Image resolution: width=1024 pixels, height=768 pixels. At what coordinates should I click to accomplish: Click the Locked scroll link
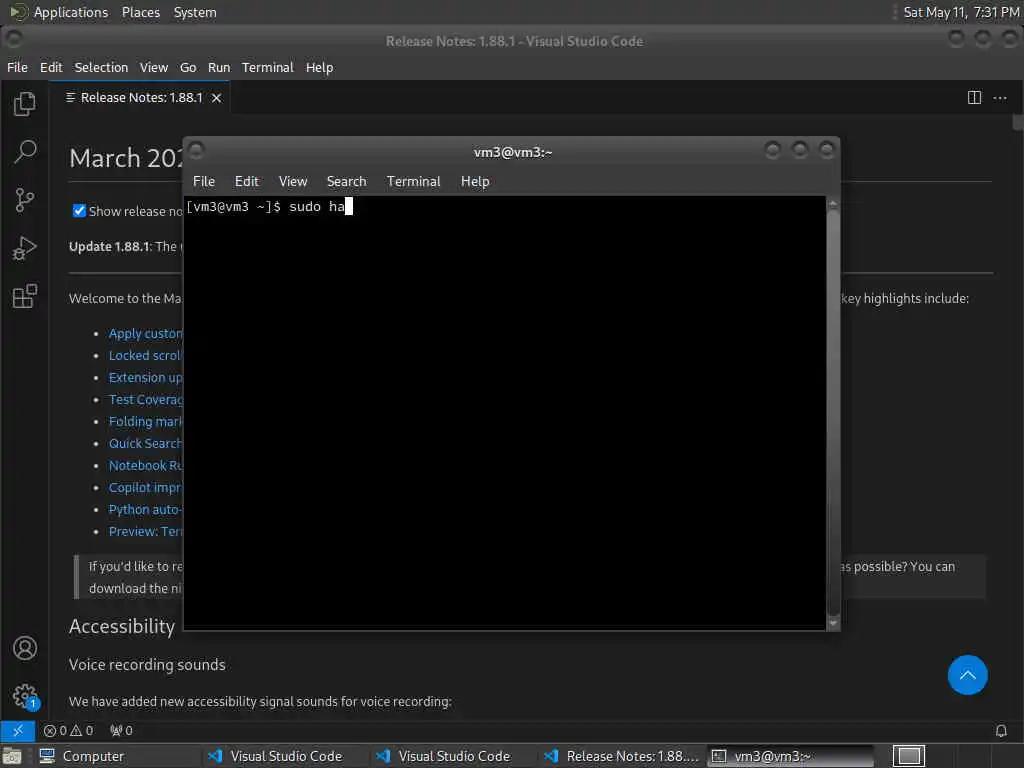click(145, 355)
